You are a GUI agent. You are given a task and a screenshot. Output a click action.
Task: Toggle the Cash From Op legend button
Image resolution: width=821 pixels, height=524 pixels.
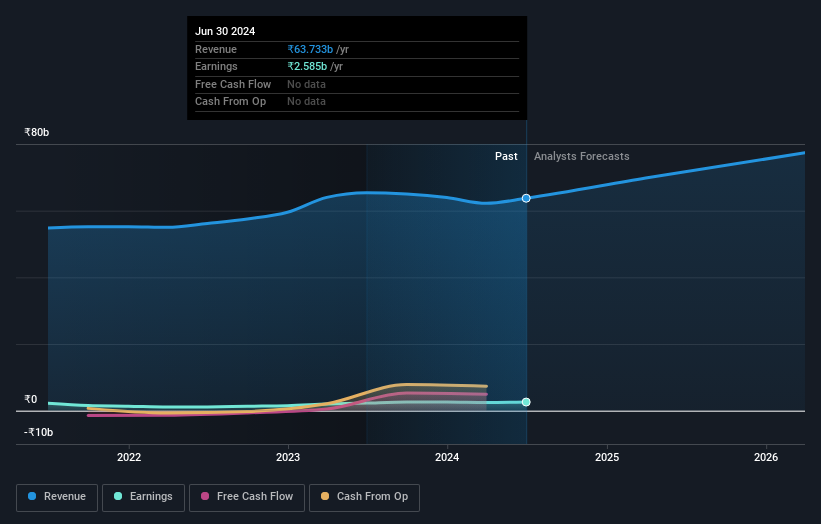(364, 497)
